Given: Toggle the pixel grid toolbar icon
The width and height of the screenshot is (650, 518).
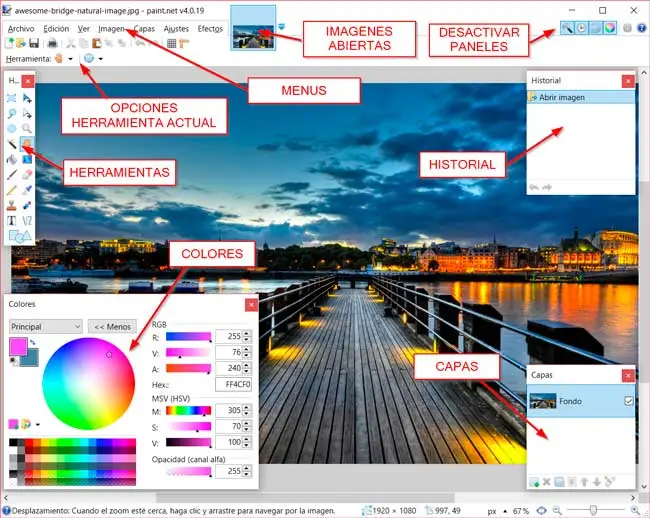Looking at the screenshot, I should coord(171,43).
